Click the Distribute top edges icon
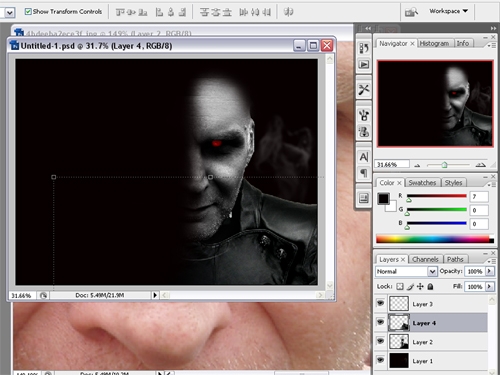Image resolution: width=500 pixels, height=375 pixels. (x=204, y=12)
